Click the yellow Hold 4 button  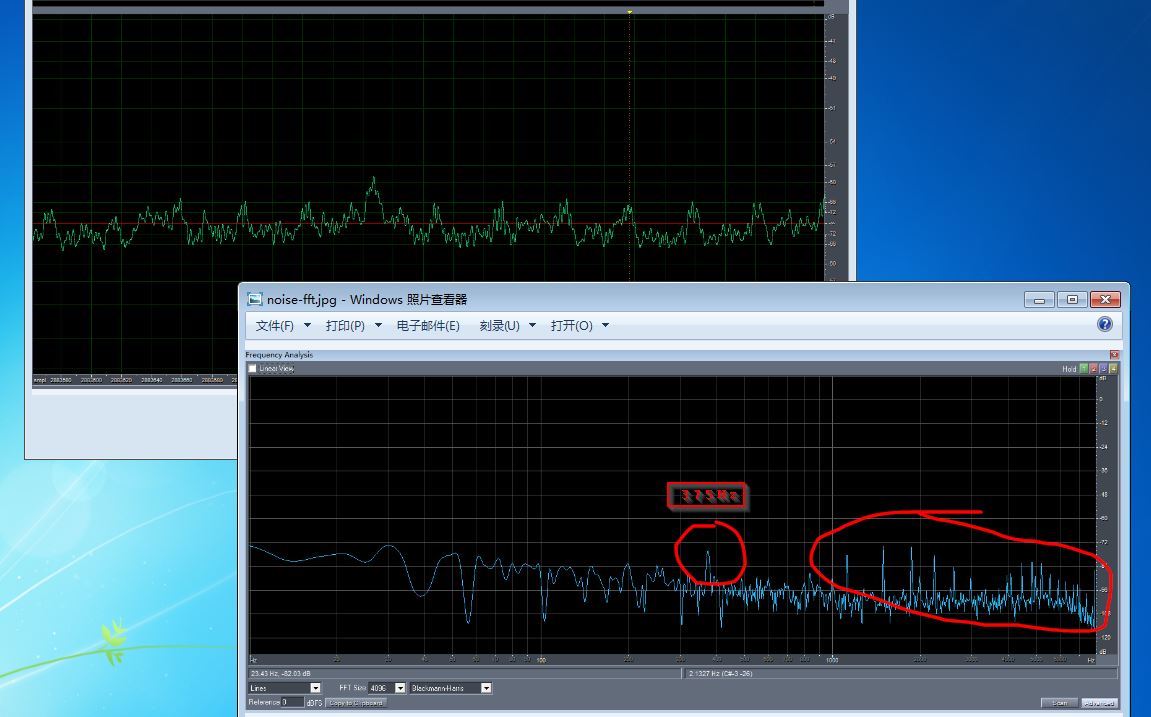(1114, 368)
